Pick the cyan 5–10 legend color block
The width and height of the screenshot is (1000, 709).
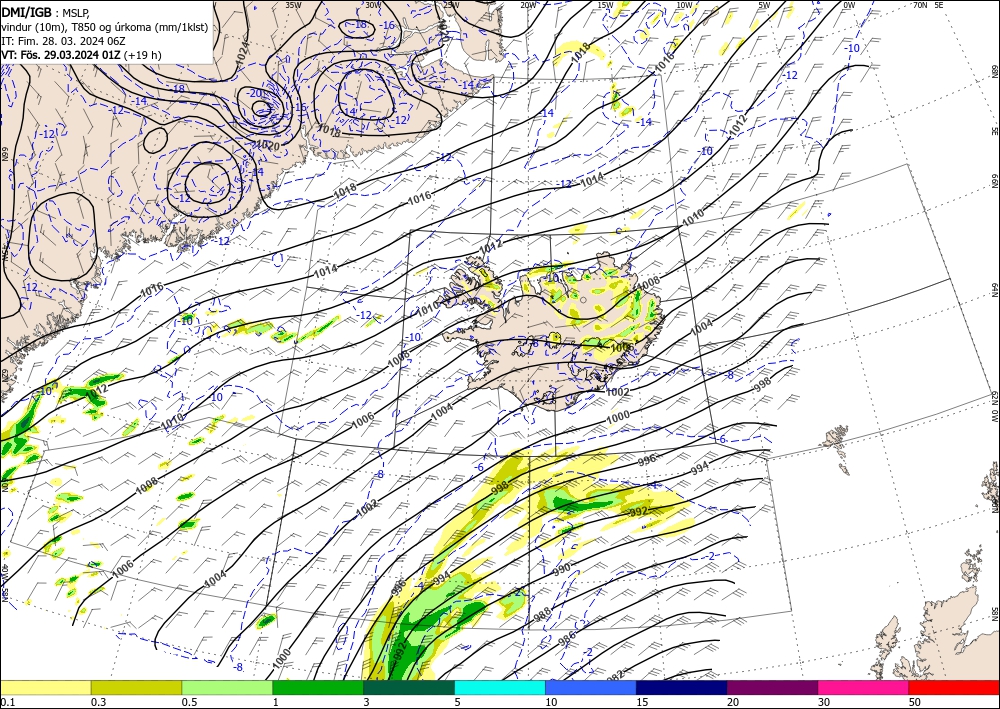500,687
